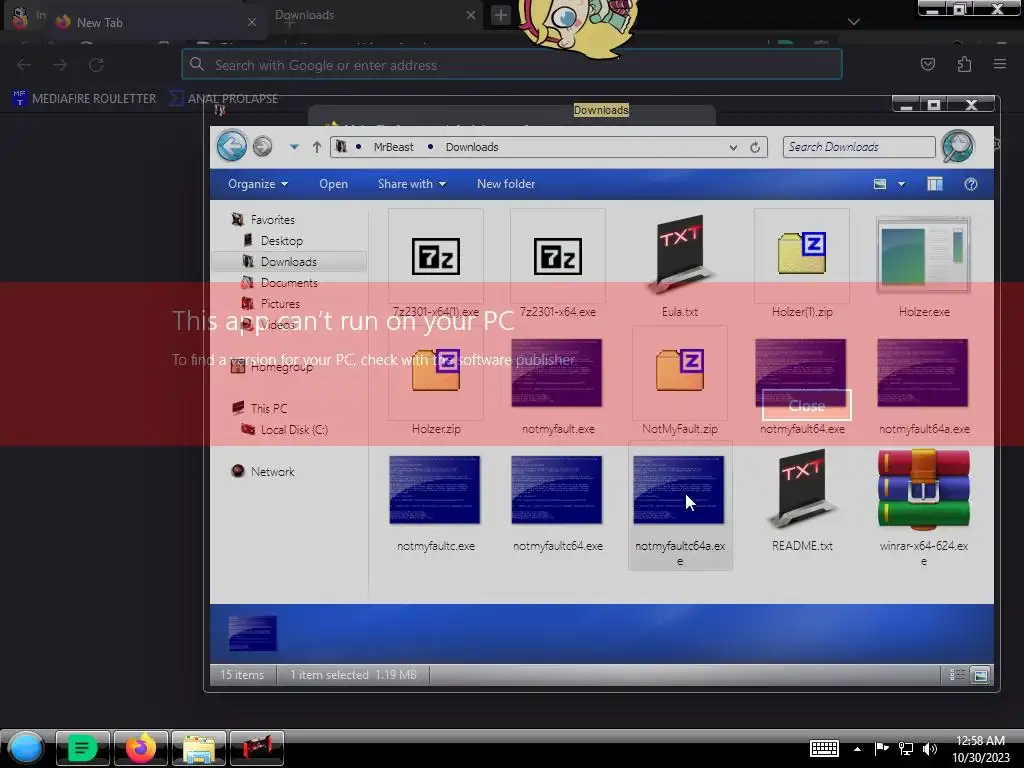
Task: Open MEDIAFIRE ROULETTER bookmark
Action: point(85,99)
